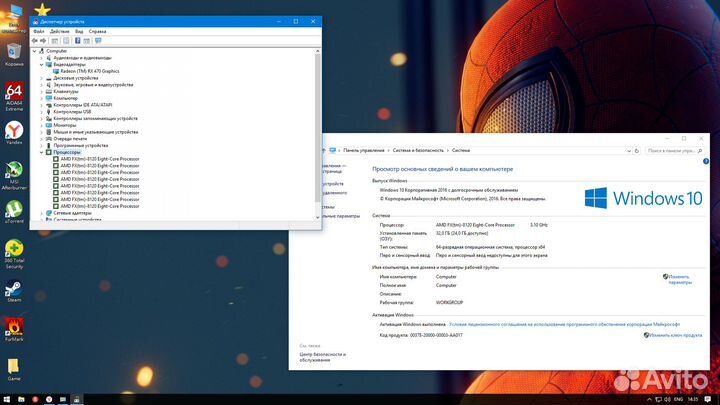This screenshot has width=720, height=405.
Task: Open the Вид menu
Action: [x=79, y=31]
